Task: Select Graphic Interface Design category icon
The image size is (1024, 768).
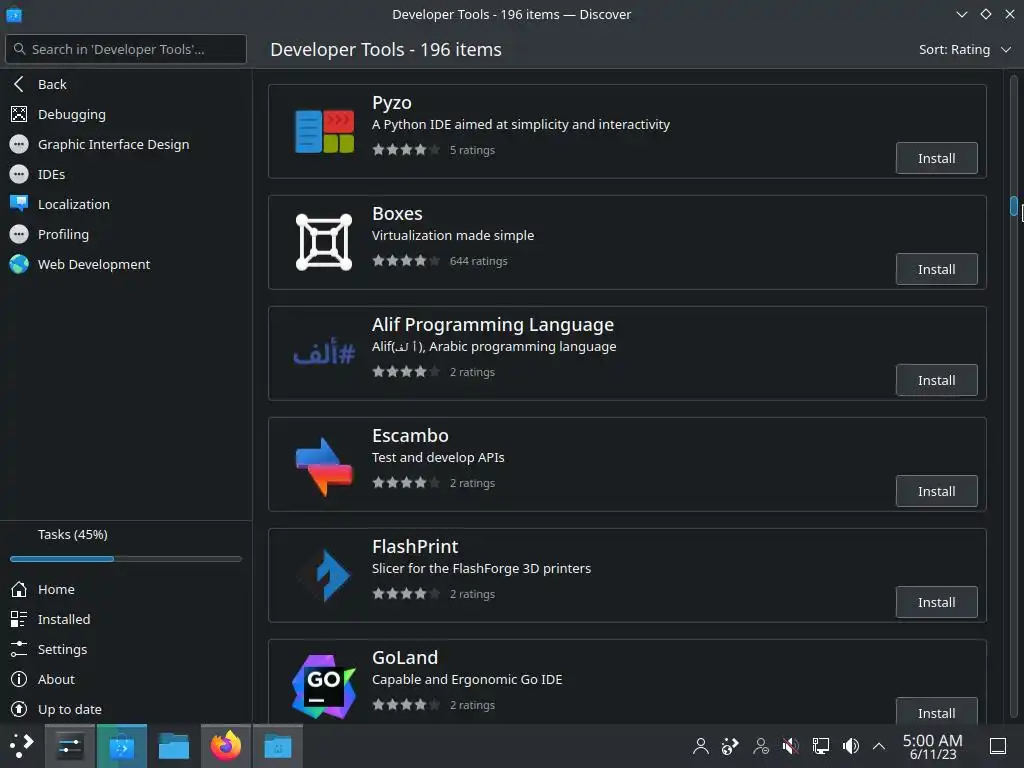Action: [19, 144]
